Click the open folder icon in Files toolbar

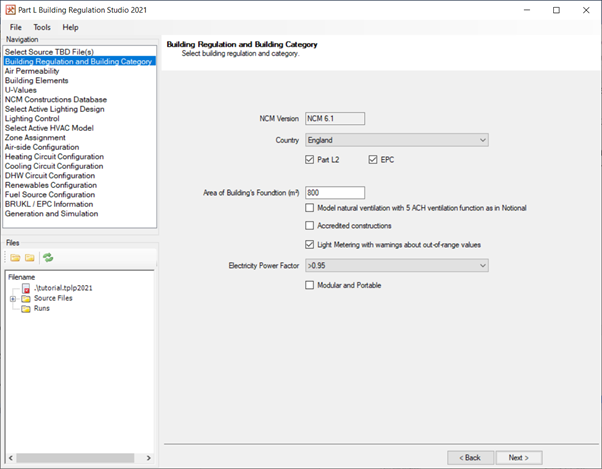click(15, 258)
